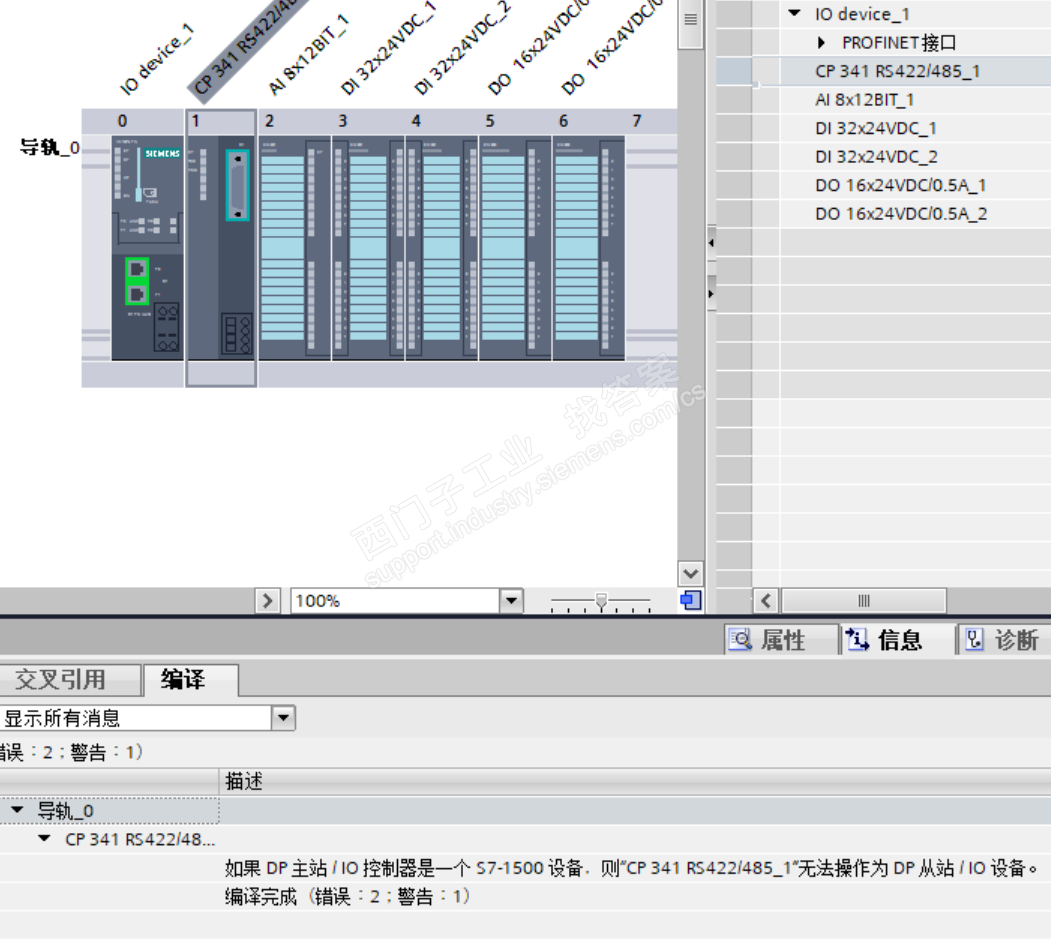This screenshot has width=1051, height=940.
Task: Select IO device_1 row in device overview
Action: point(862,14)
